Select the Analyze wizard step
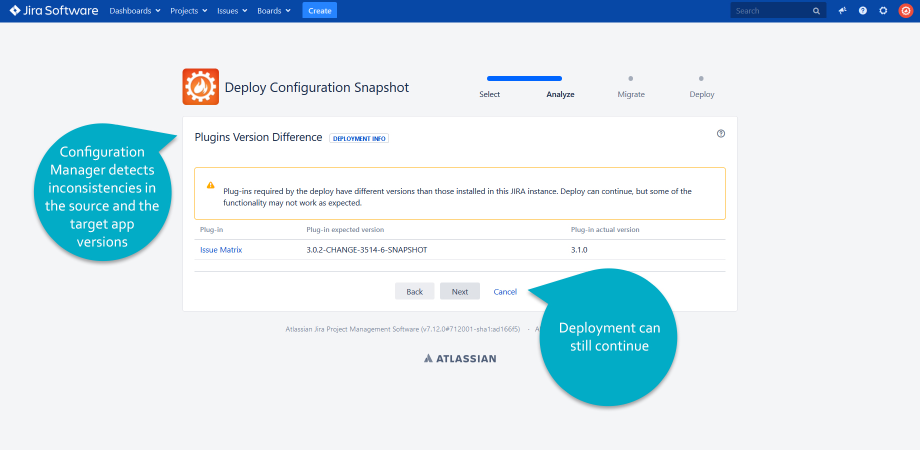 click(x=560, y=94)
